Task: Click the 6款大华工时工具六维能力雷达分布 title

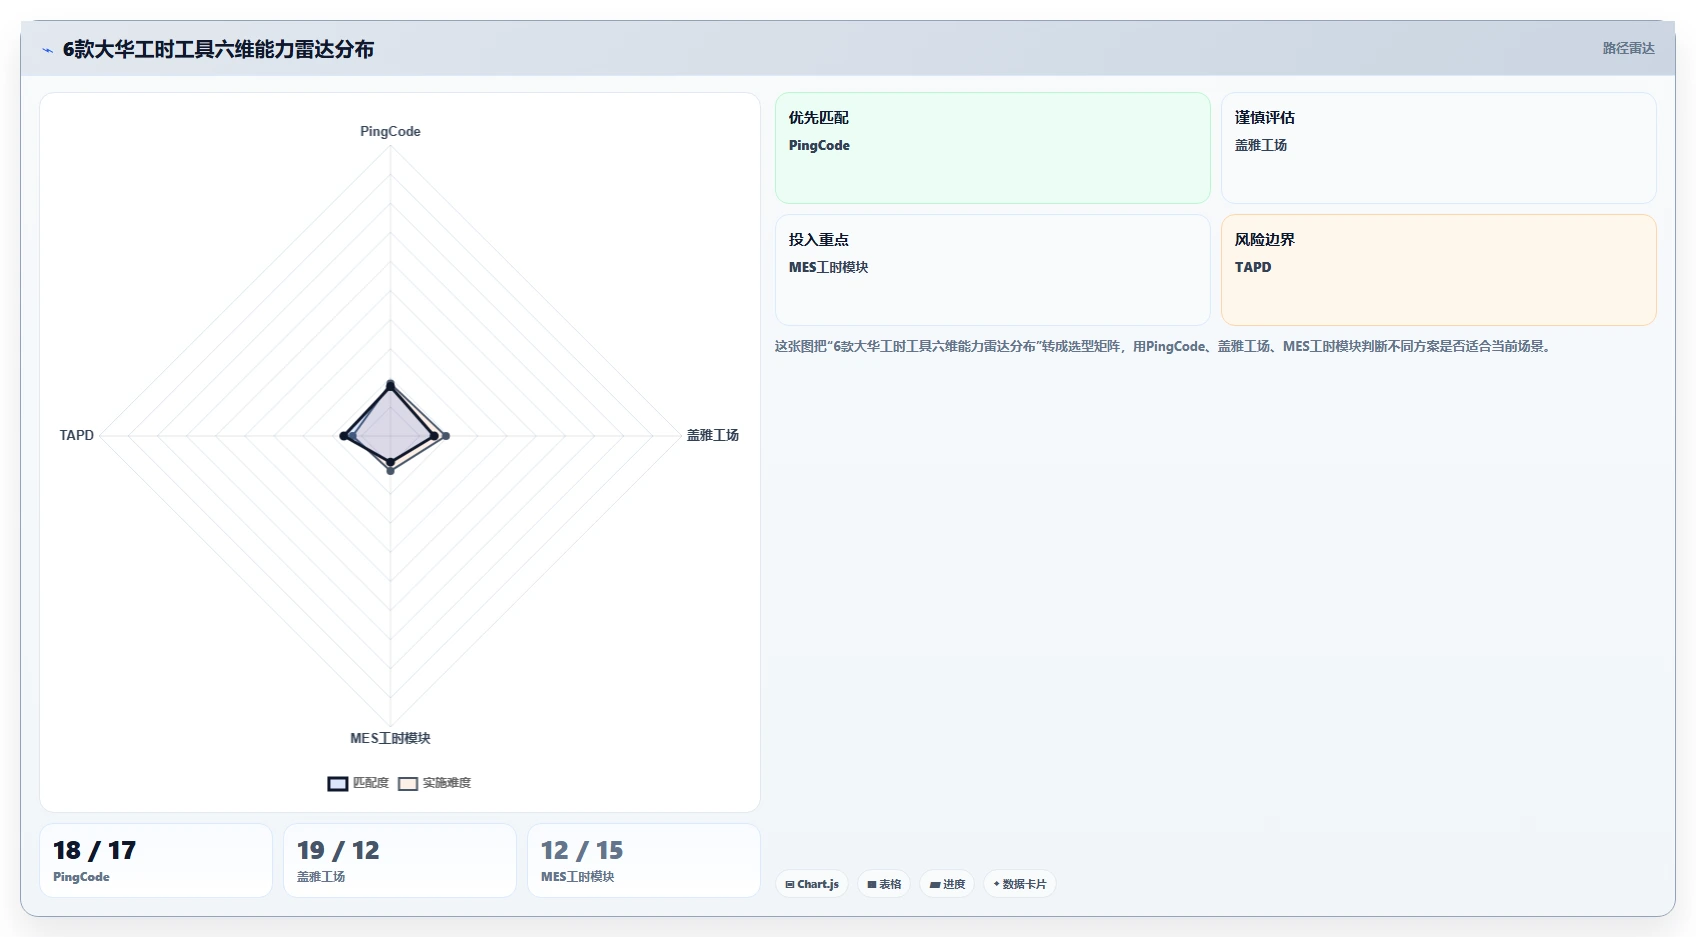Action: (x=218, y=49)
